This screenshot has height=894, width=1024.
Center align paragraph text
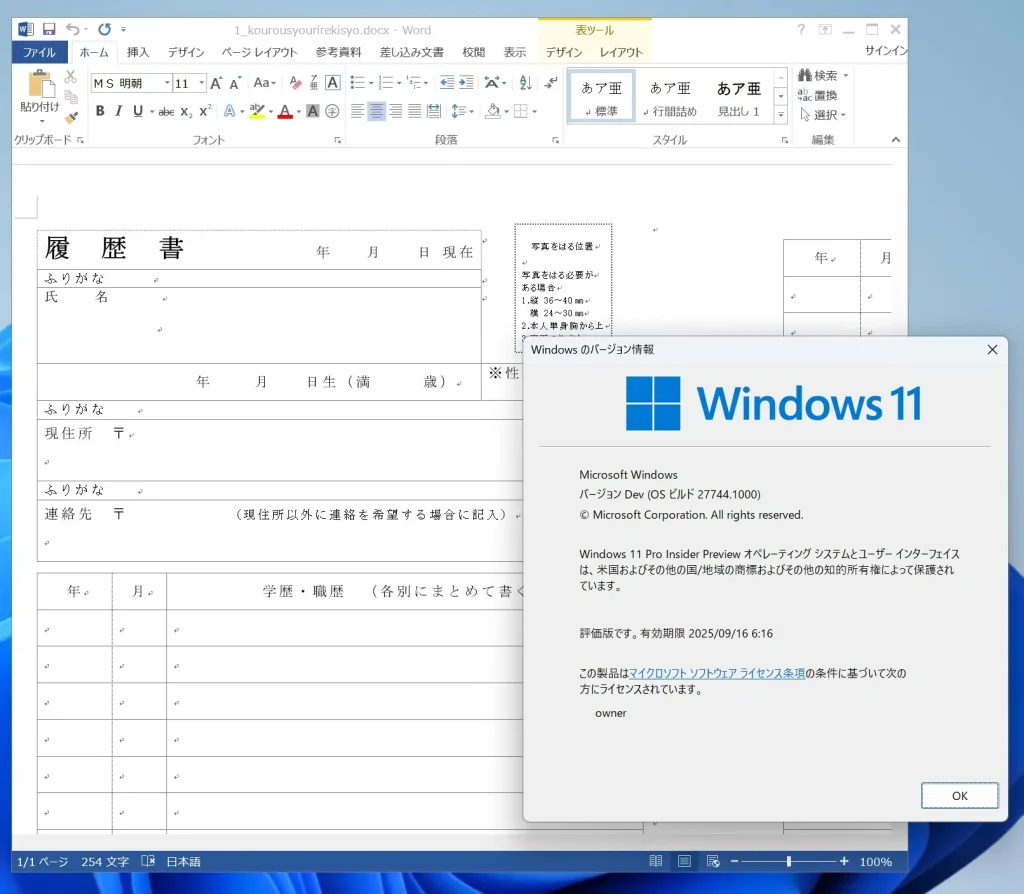pyautogui.click(x=376, y=111)
